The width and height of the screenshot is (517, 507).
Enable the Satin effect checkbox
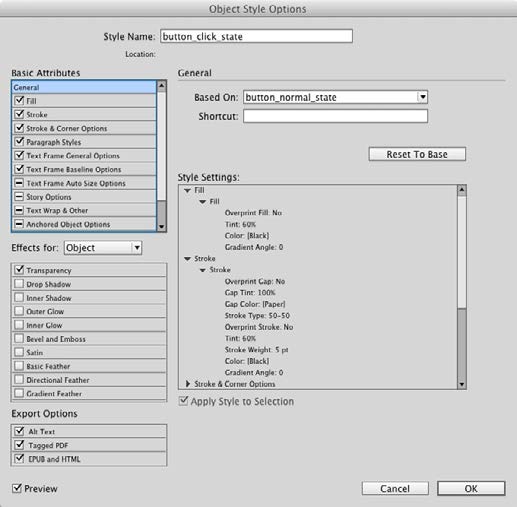[x=19, y=352]
